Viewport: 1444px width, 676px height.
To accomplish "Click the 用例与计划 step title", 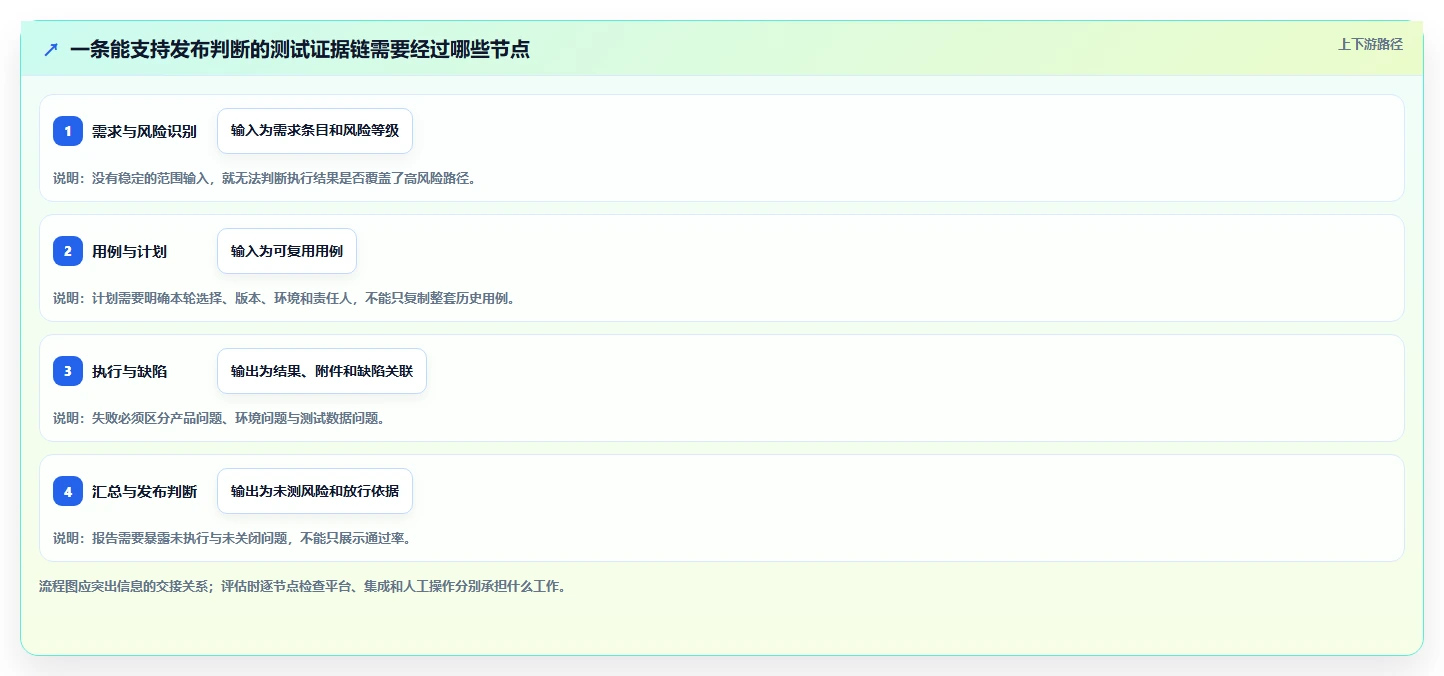I will 129,251.
